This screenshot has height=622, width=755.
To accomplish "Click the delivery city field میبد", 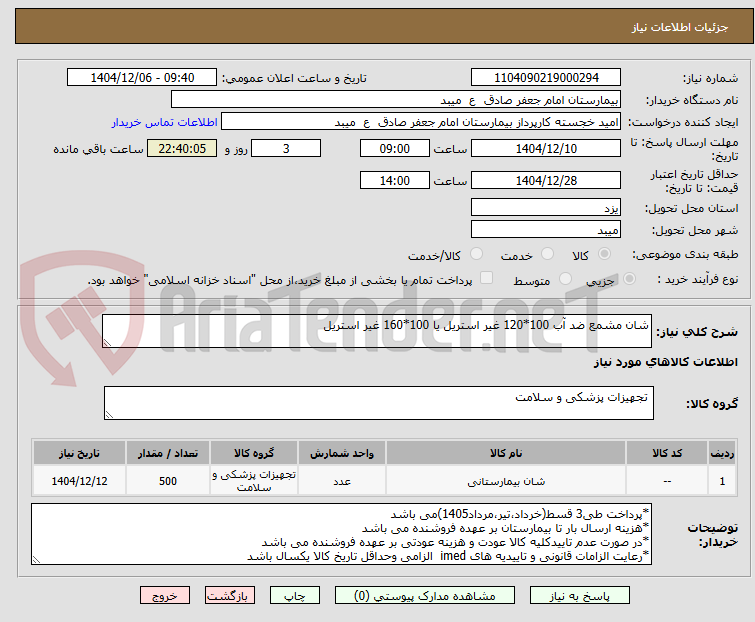I will tap(546, 230).
